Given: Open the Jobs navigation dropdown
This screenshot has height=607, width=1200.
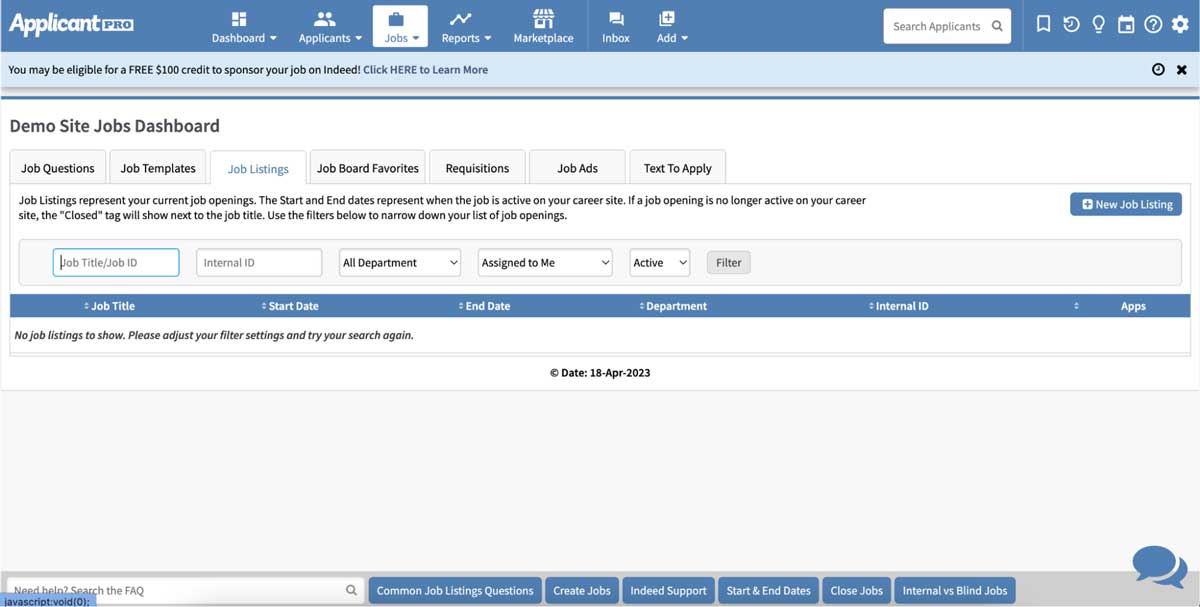Looking at the screenshot, I should coord(400,25).
